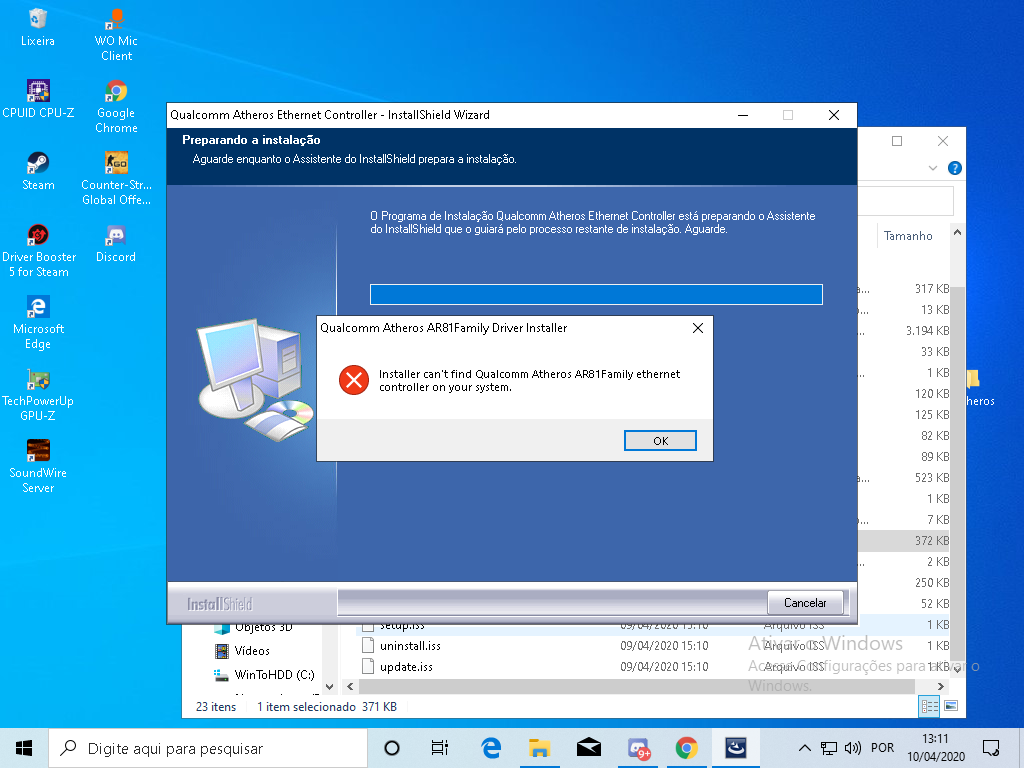This screenshot has width=1024, height=768.
Task: Select the update.iss file
Action: point(406,667)
